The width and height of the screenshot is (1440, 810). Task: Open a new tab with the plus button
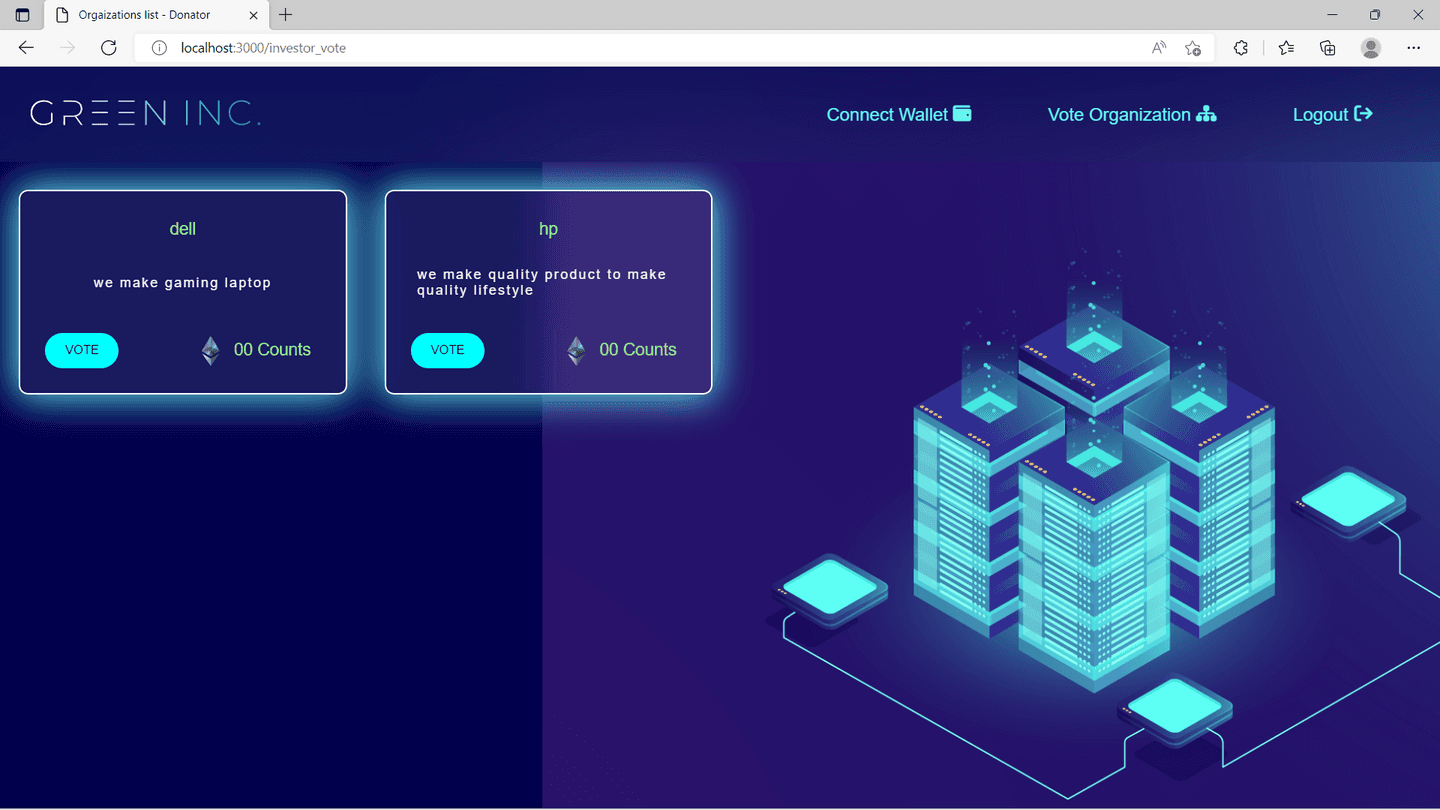tap(286, 15)
